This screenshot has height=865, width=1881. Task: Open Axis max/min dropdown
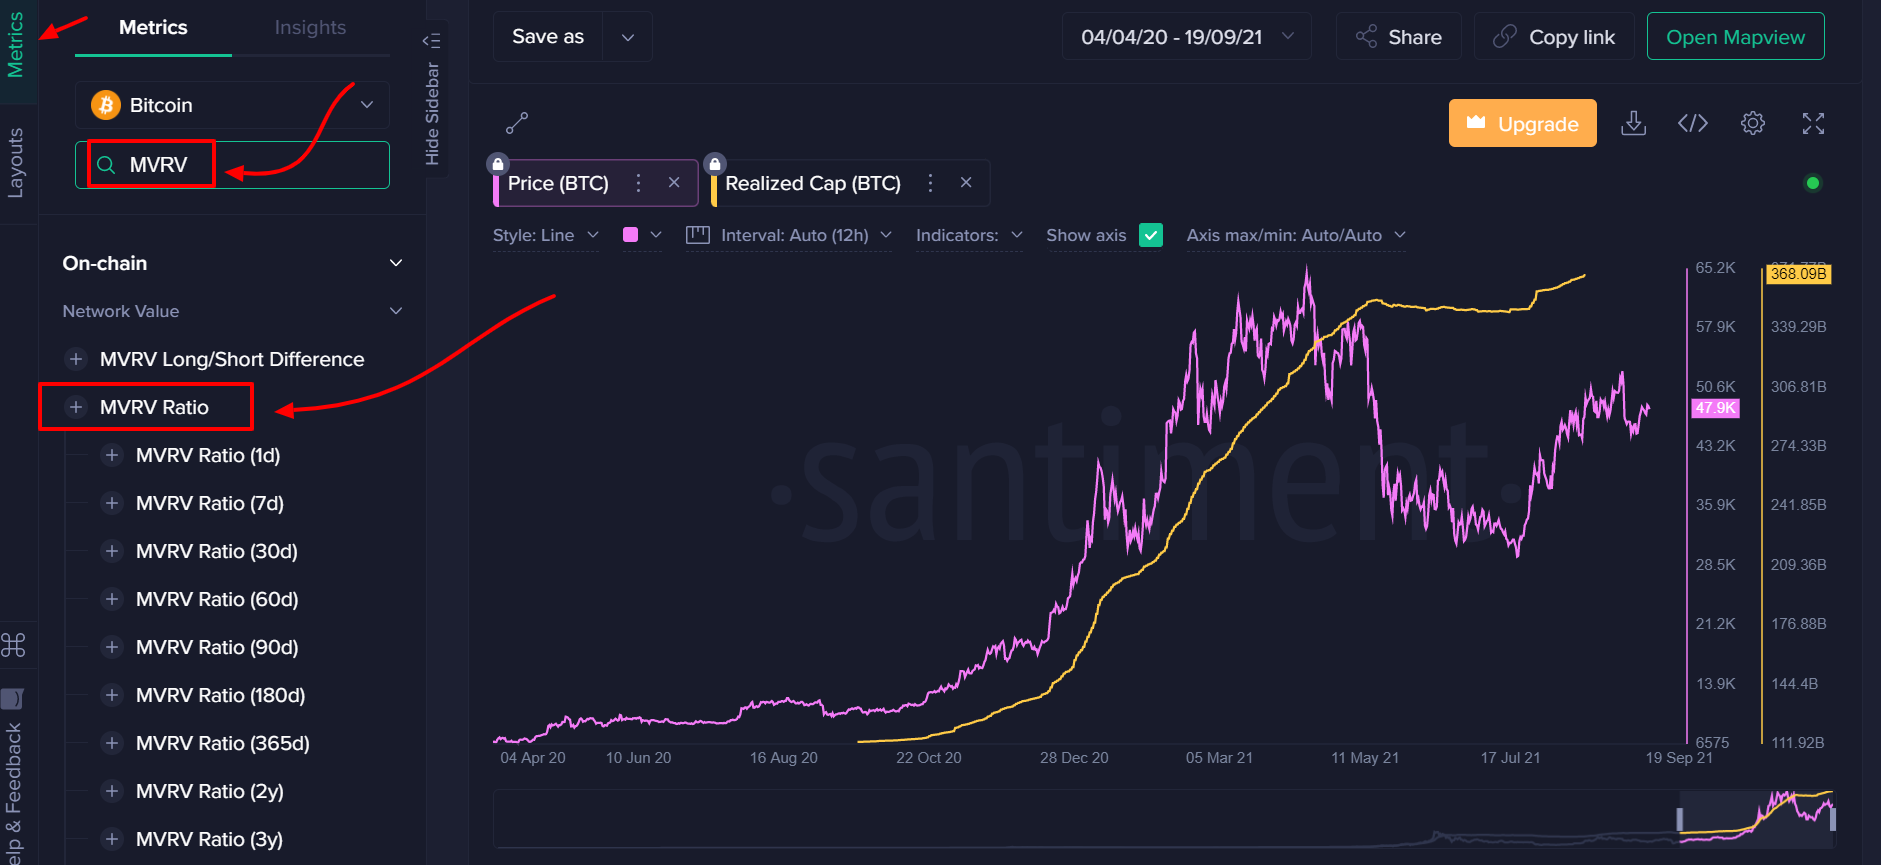(1296, 235)
